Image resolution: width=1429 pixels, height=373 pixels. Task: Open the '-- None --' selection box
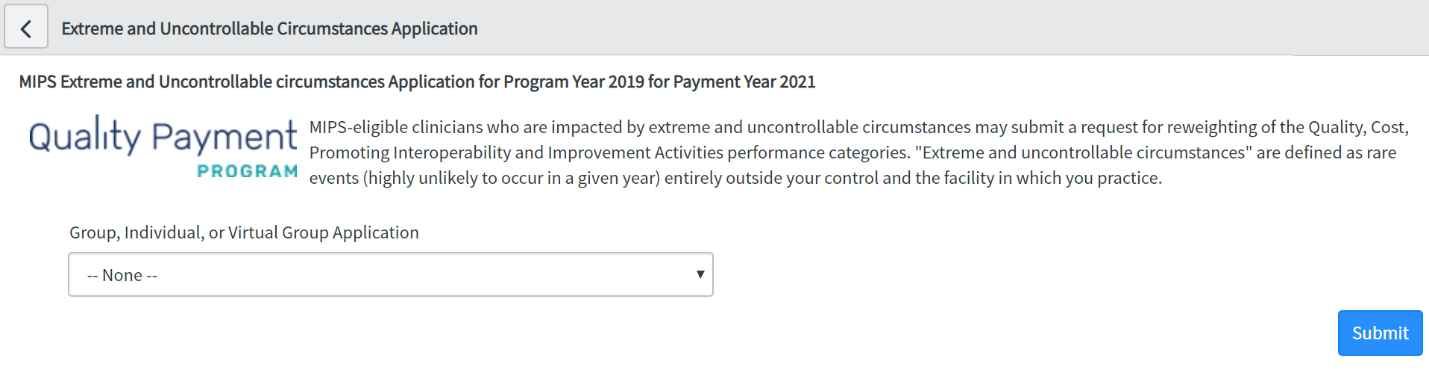tap(390, 274)
